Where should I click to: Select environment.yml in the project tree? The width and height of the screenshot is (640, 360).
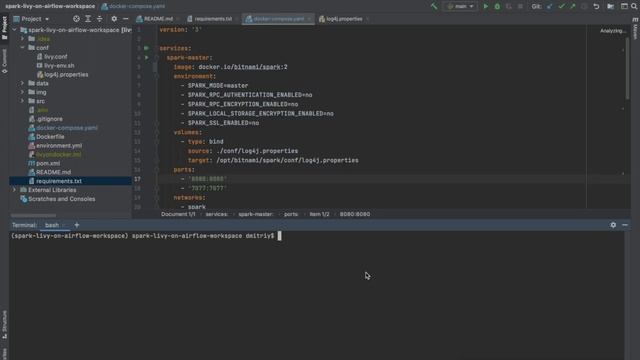pyautogui.click(x=59, y=146)
